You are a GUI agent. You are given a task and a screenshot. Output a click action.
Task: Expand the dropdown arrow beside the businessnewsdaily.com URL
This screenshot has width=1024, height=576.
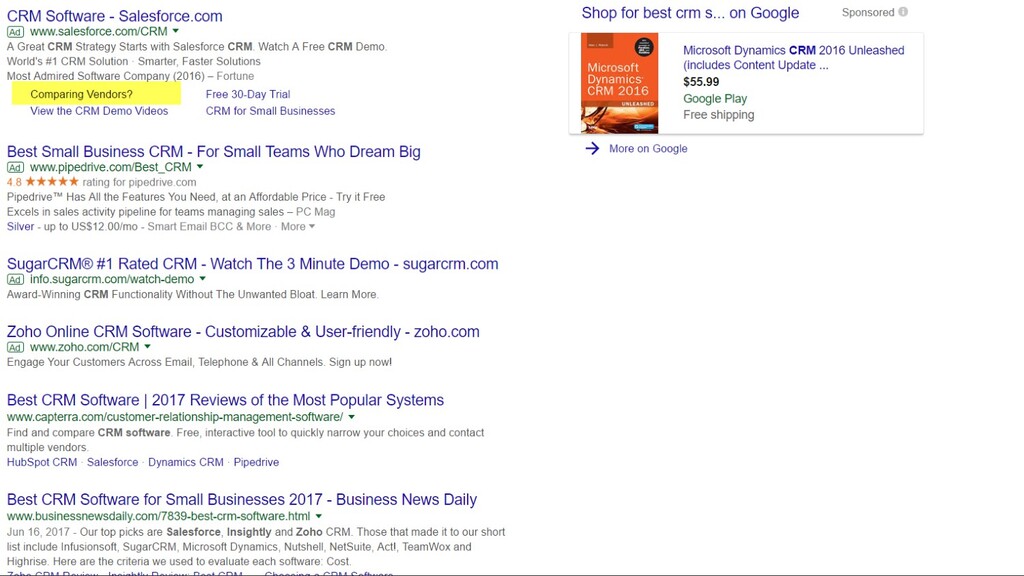319,516
